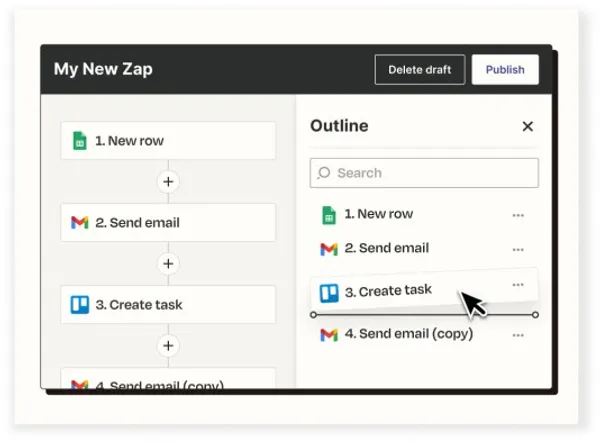This screenshot has width=600, height=442.
Task: Open options menu for outline 1. New row
Action: pyautogui.click(x=518, y=215)
